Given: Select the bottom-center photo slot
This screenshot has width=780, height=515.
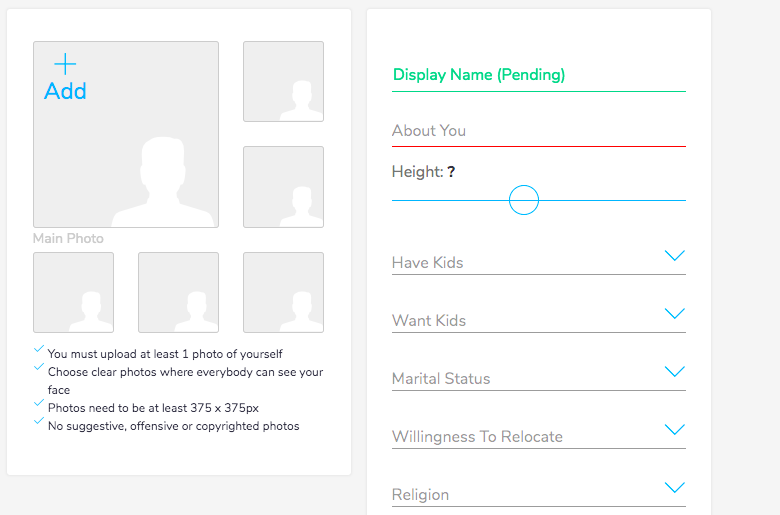Looking at the screenshot, I should click(178, 292).
